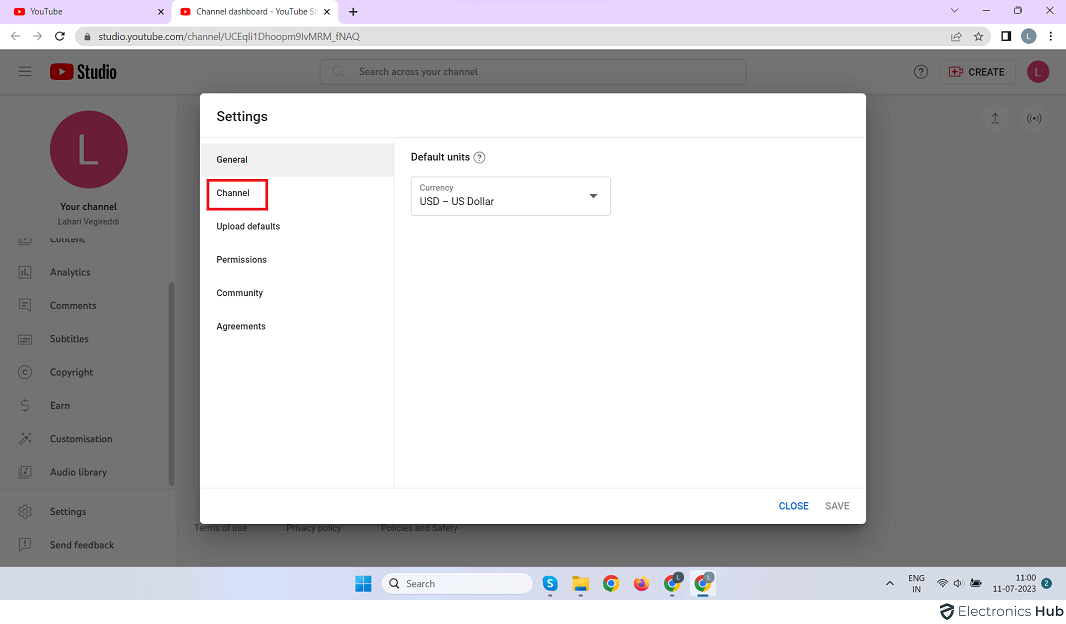Open the Permissions settings section
The height and width of the screenshot is (624, 1066).
241,260
